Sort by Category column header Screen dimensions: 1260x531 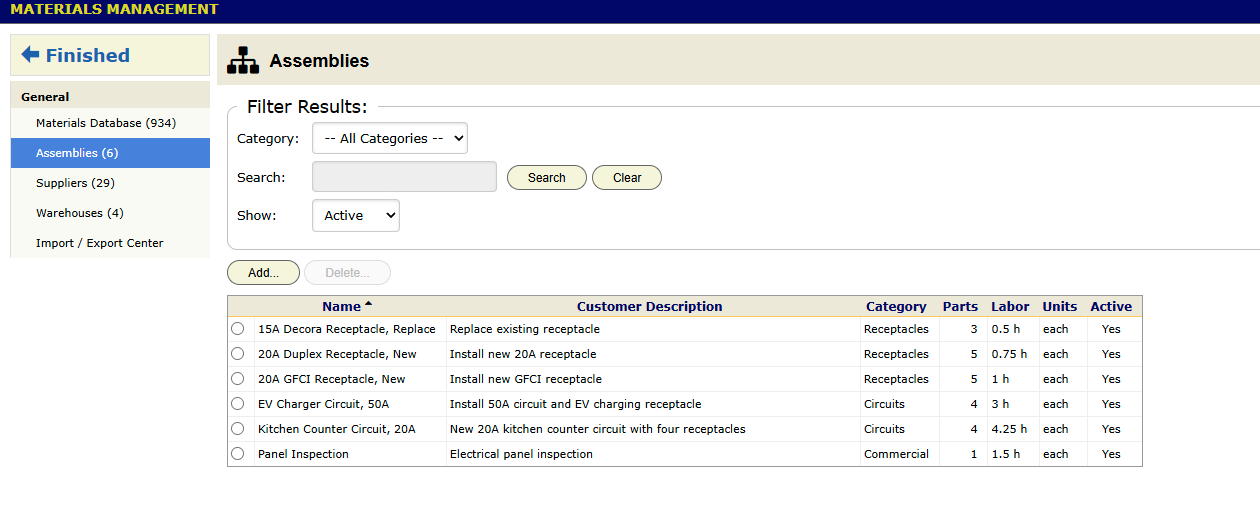[896, 307]
